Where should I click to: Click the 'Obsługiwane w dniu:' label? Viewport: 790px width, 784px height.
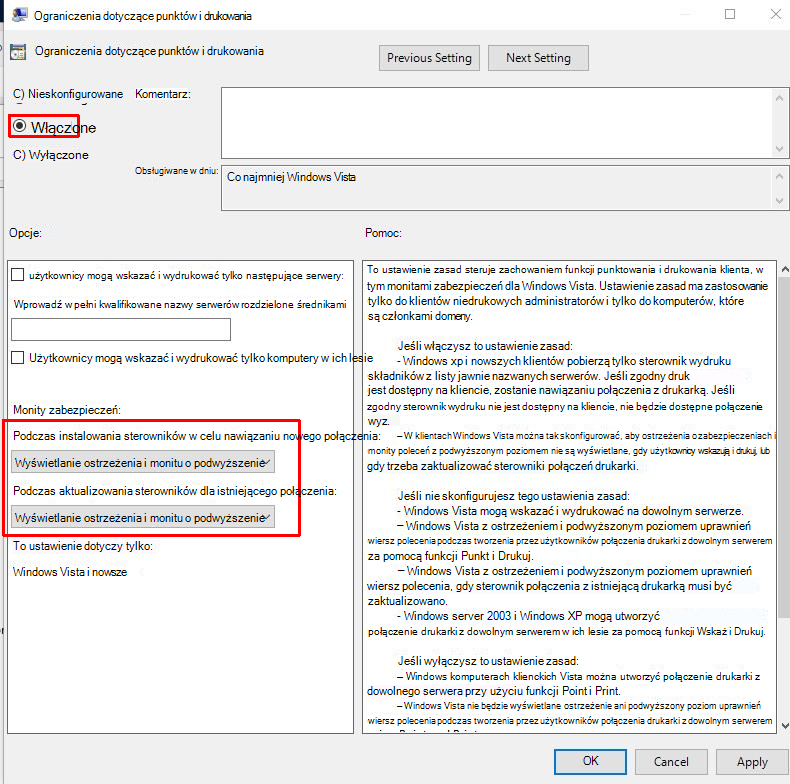[x=176, y=171]
